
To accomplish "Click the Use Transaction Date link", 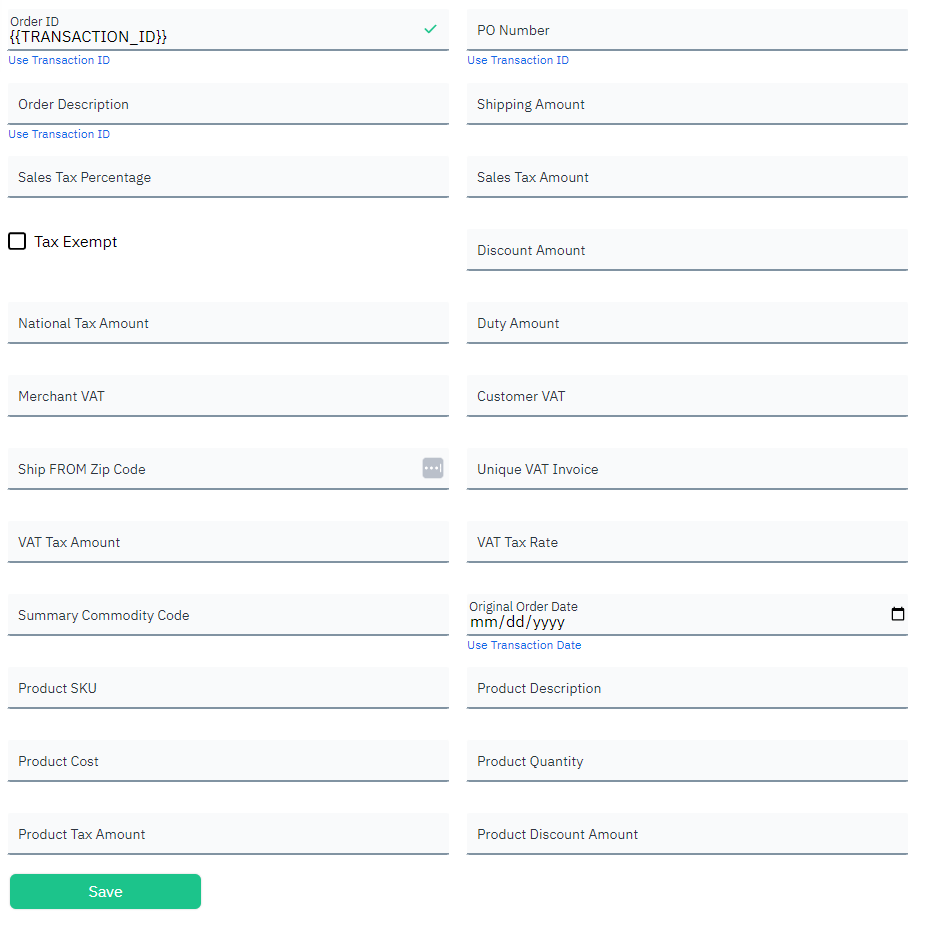I will [524, 645].
